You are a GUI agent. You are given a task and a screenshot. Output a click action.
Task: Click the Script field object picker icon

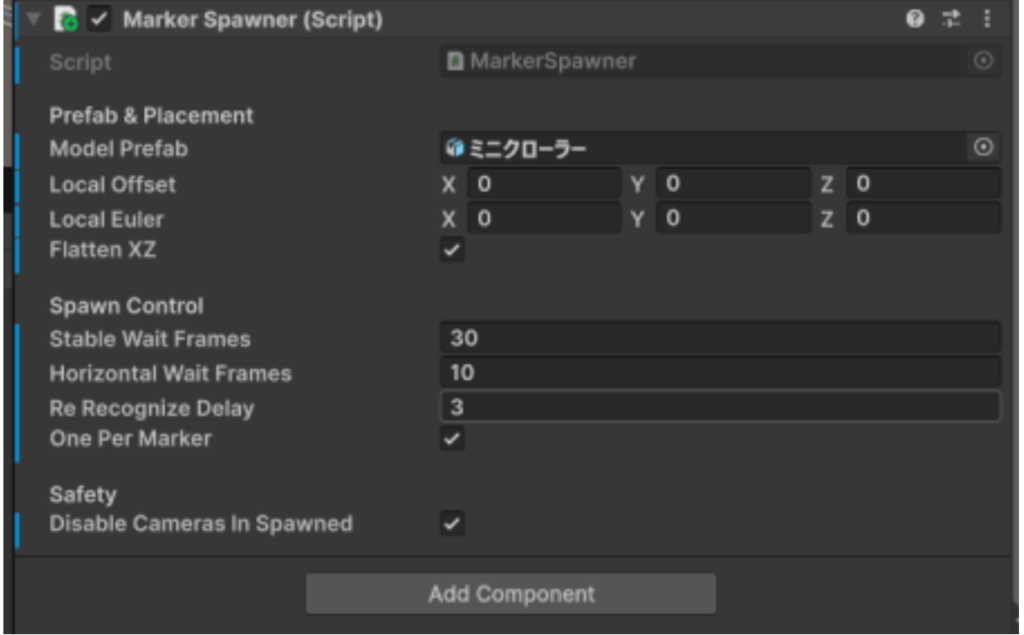pyautogui.click(x=983, y=62)
